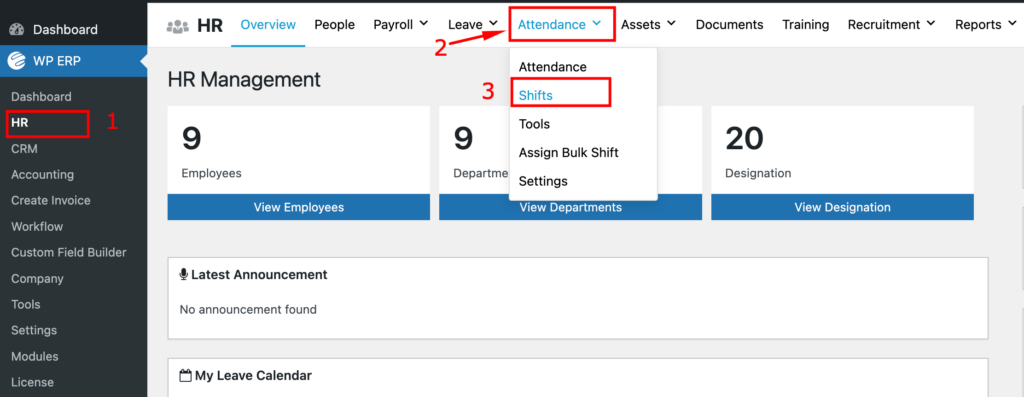Select Tools in the Attendance dropdown

pyautogui.click(x=534, y=124)
